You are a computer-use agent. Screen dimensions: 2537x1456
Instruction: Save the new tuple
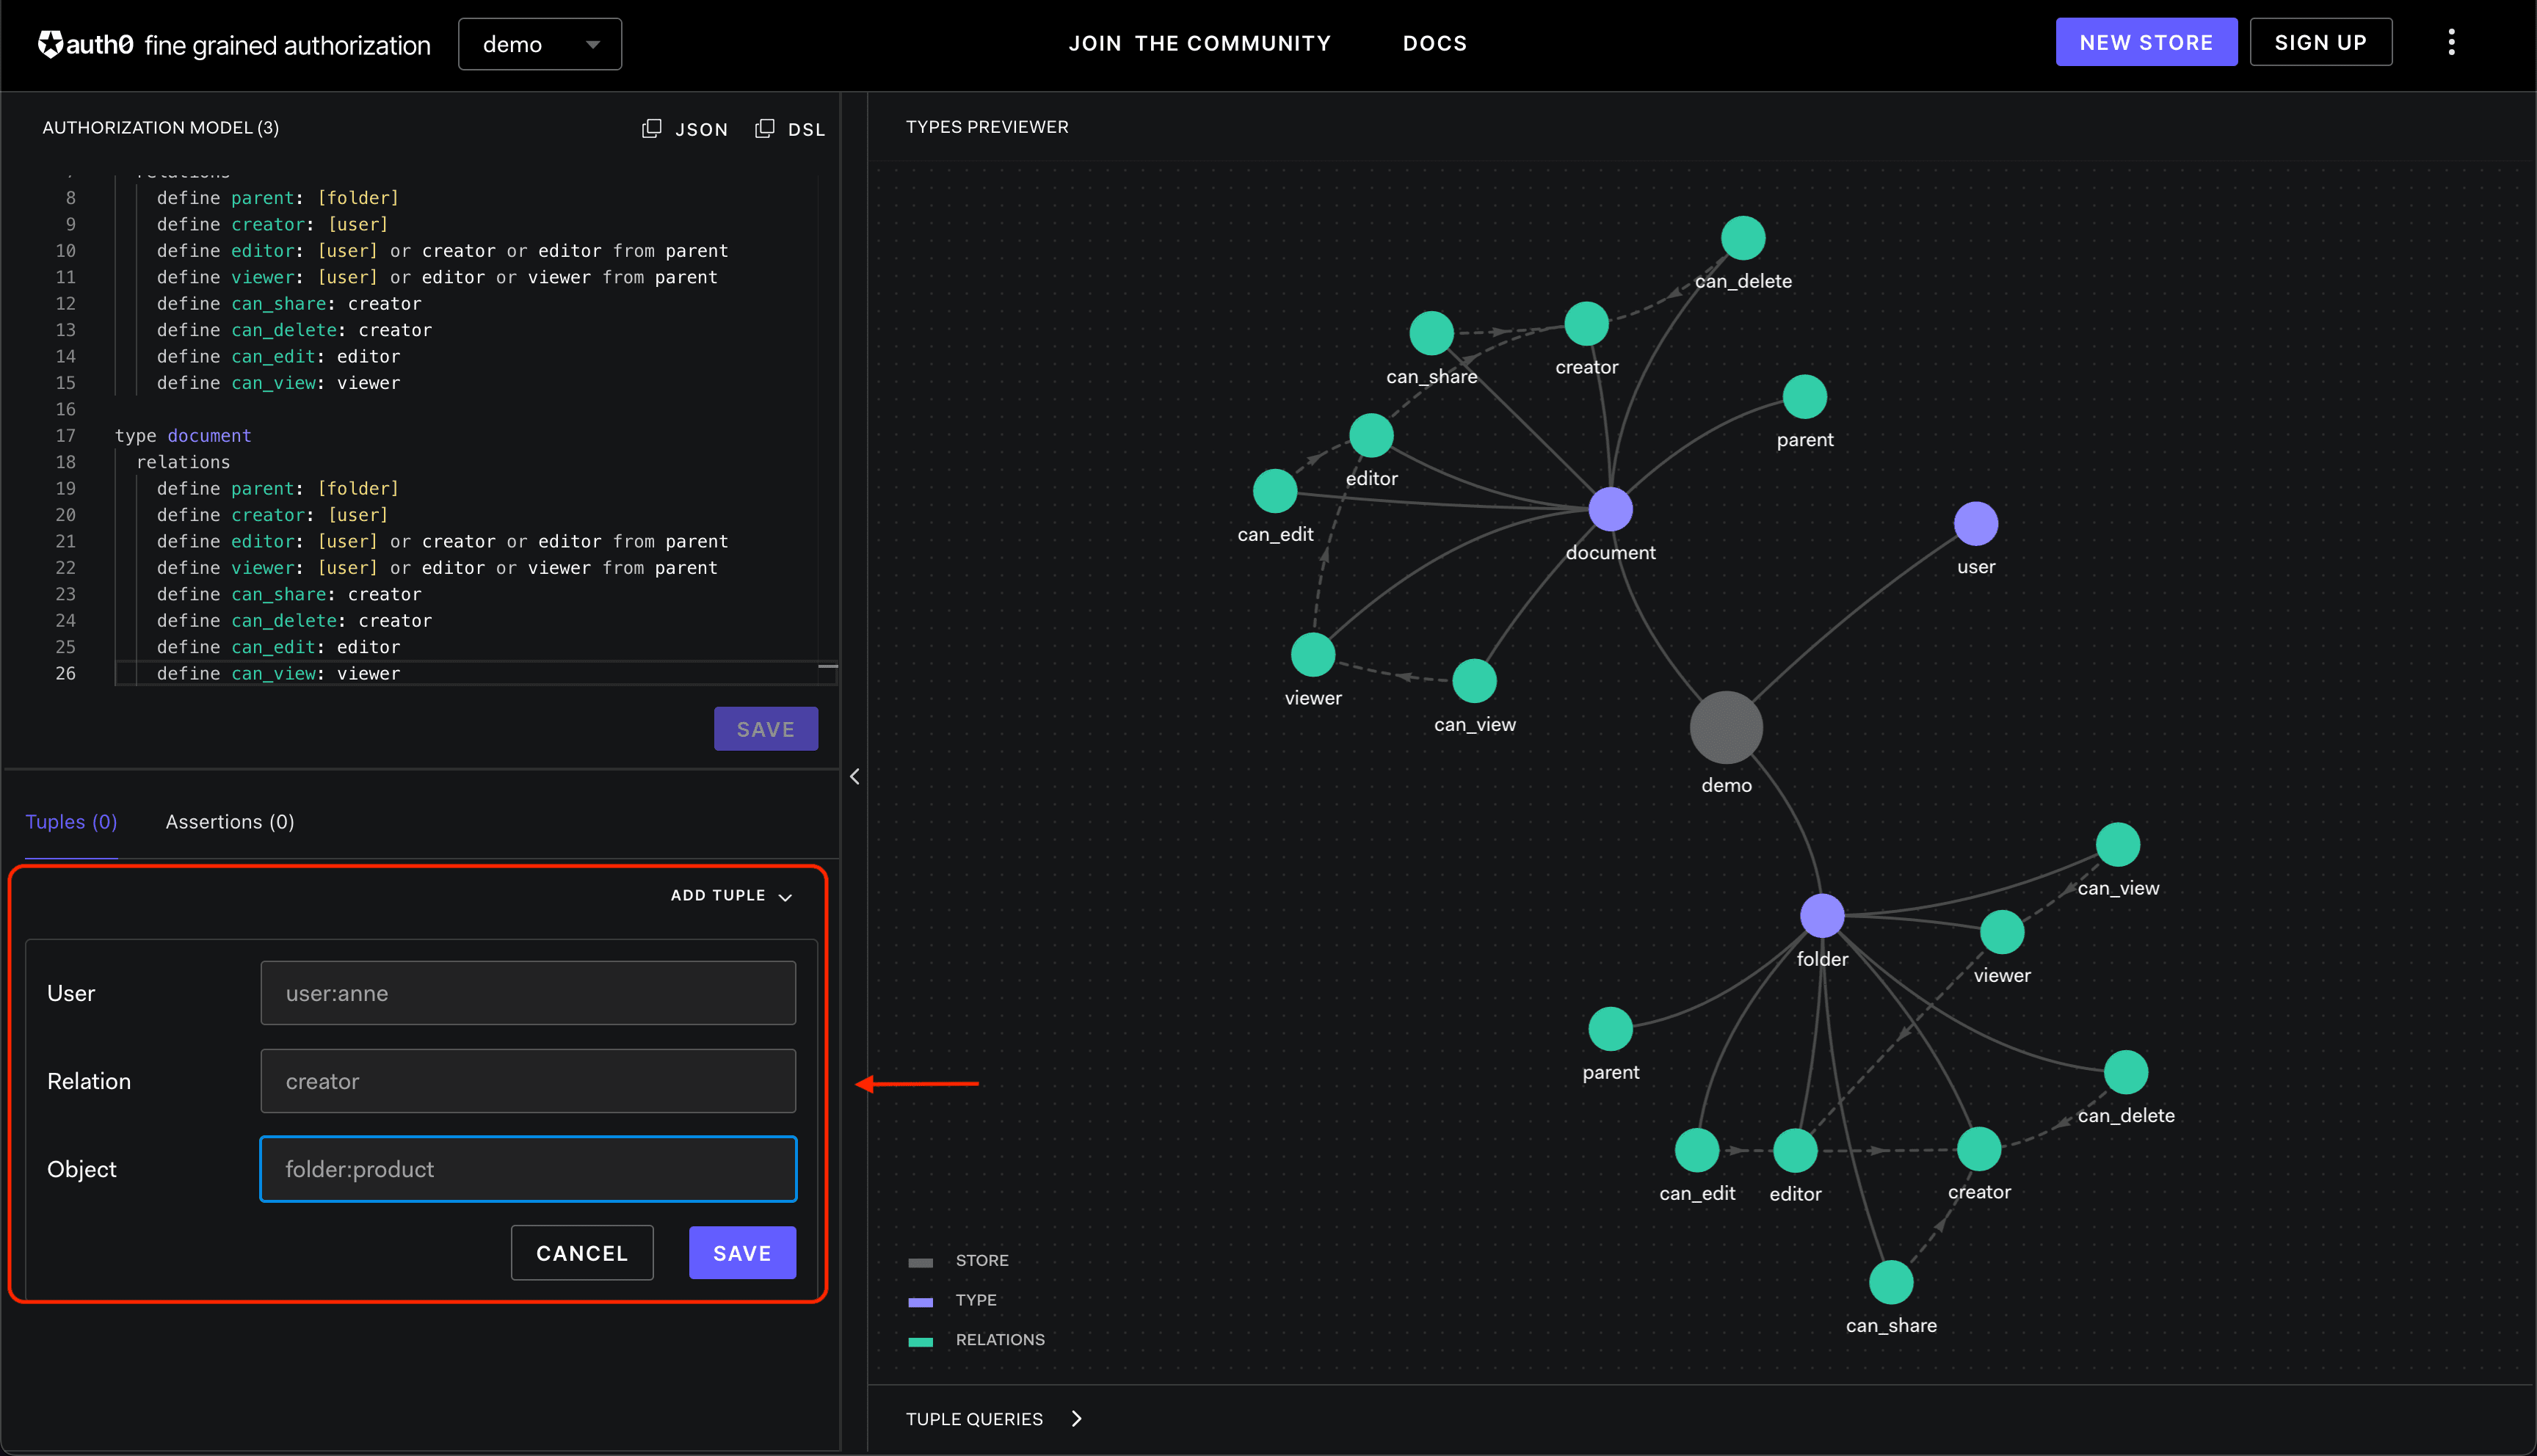[x=742, y=1253]
